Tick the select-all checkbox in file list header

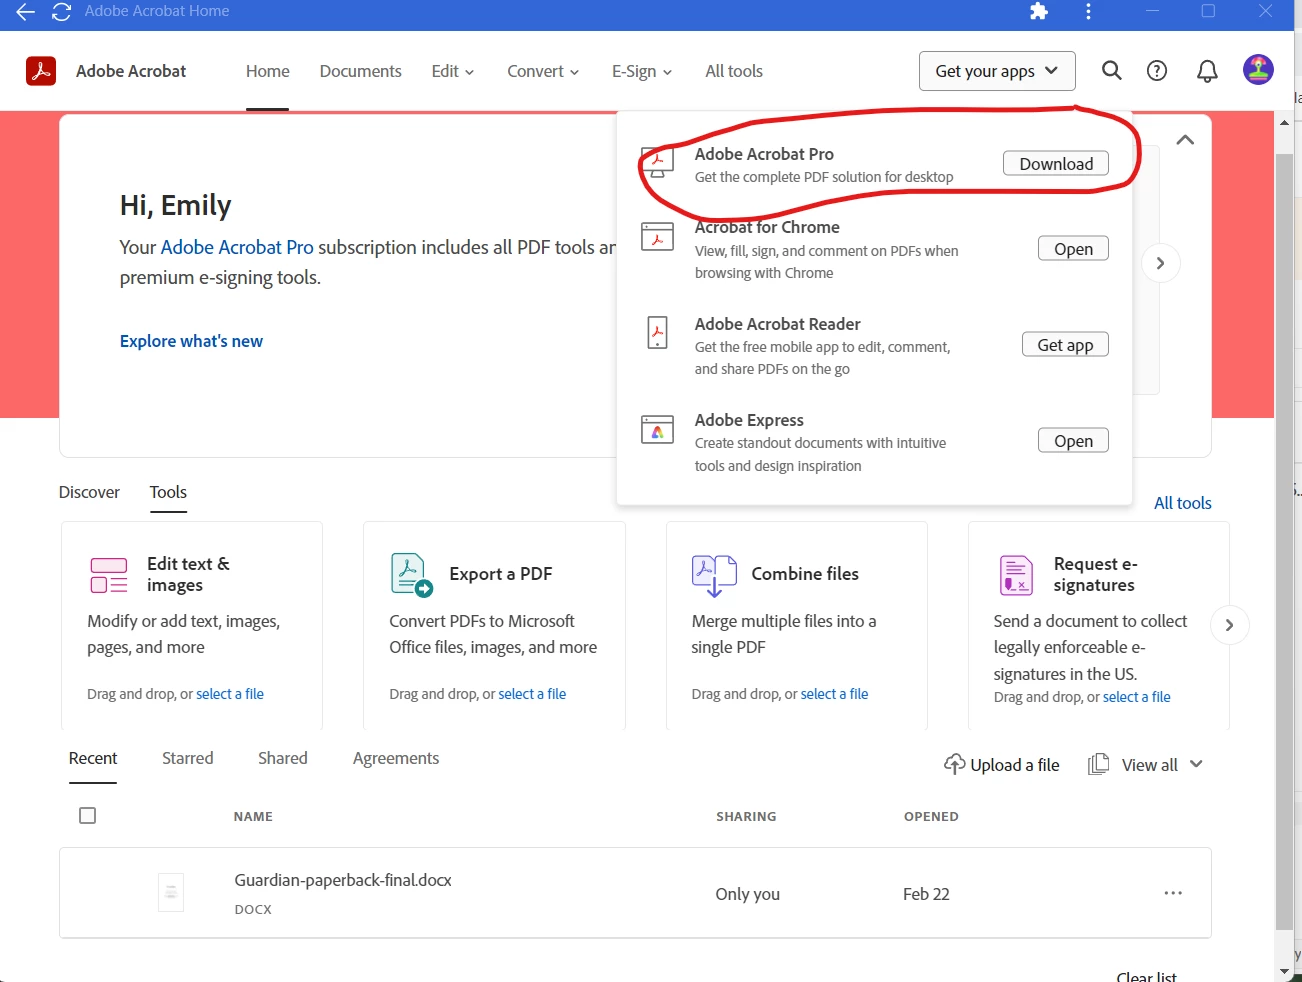tap(88, 816)
